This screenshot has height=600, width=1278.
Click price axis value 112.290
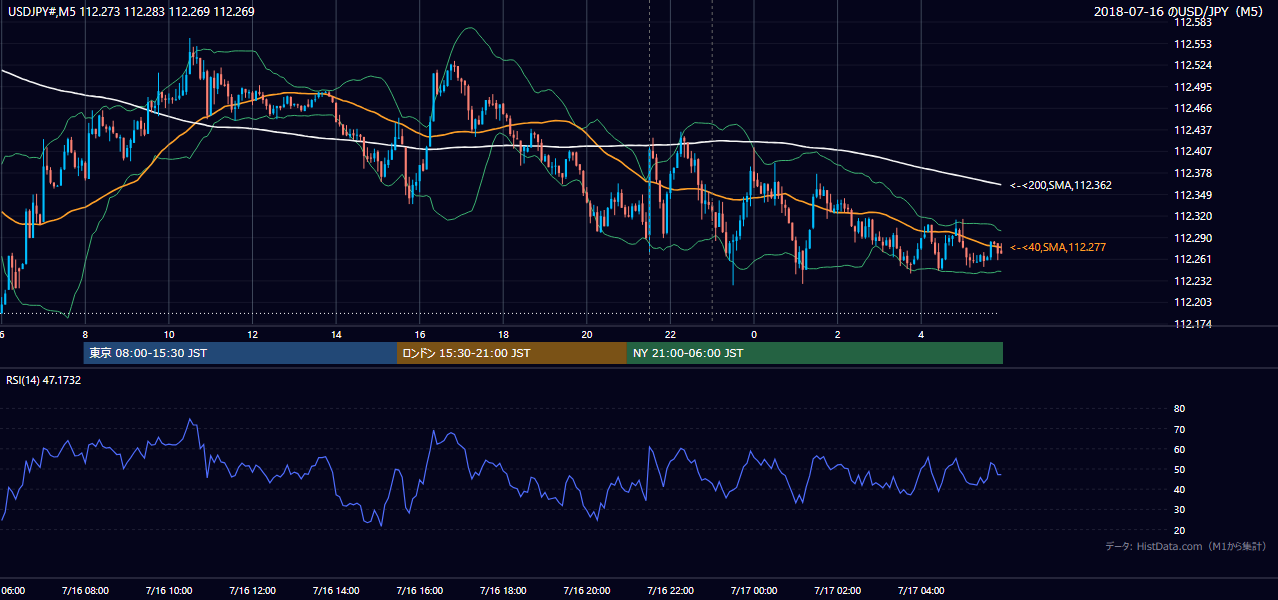click(1192, 238)
